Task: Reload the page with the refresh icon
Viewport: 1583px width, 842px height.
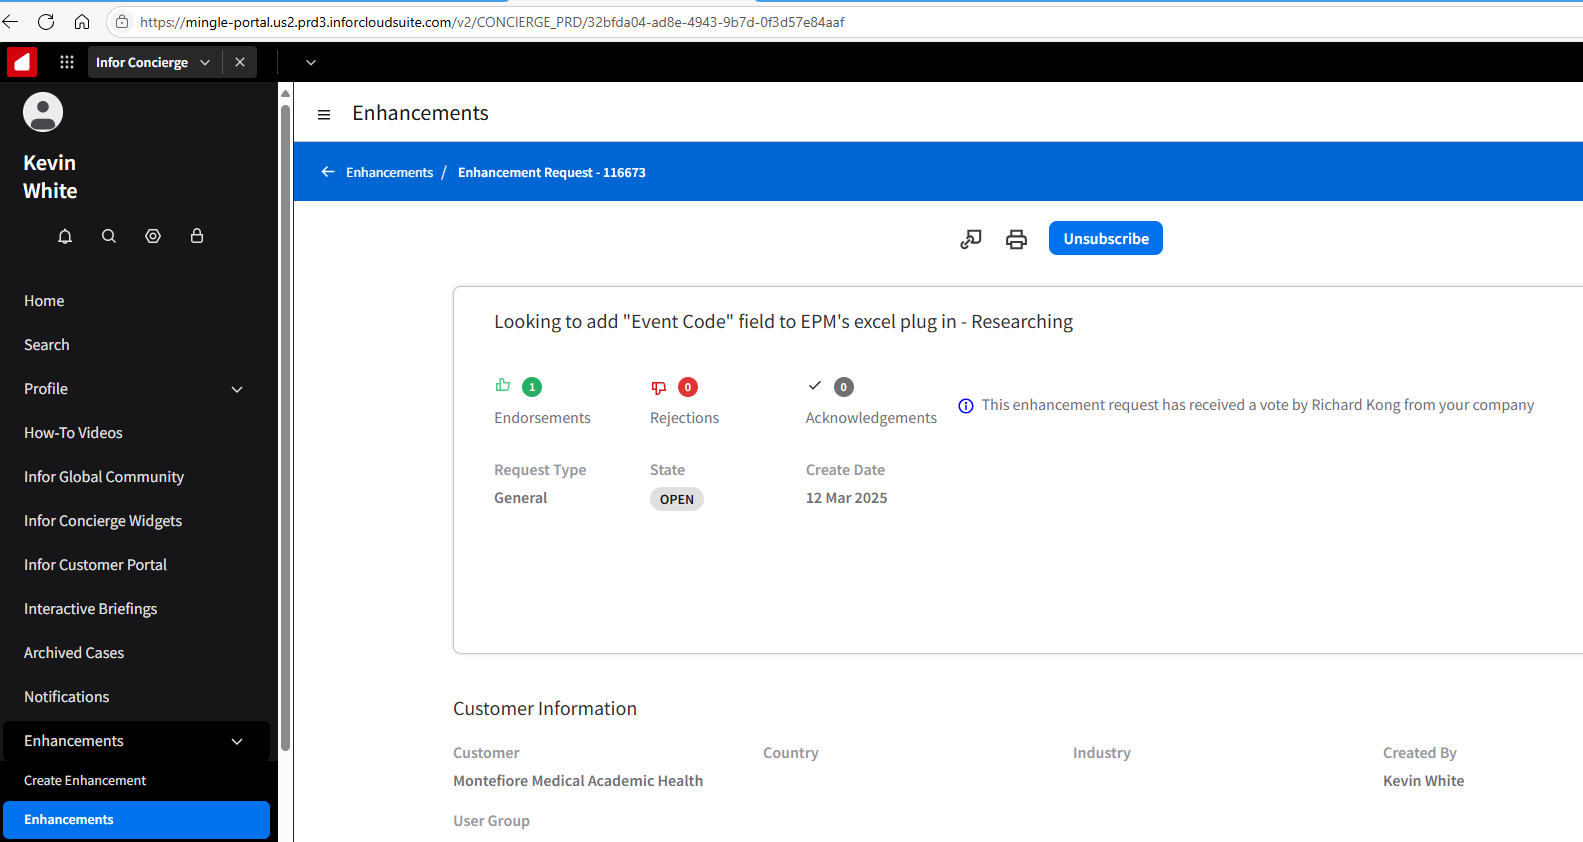Action: coord(46,21)
